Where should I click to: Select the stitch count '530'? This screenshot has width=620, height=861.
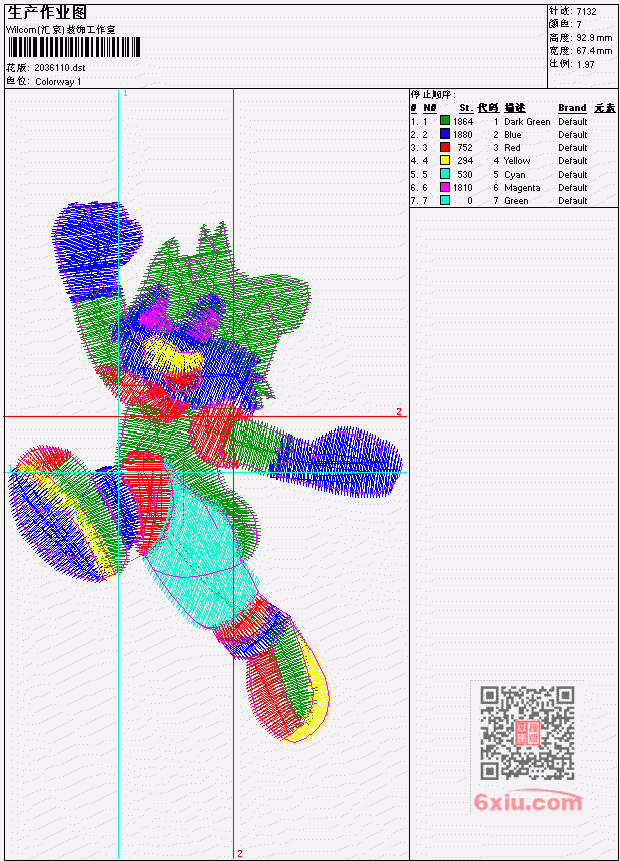(x=465, y=175)
